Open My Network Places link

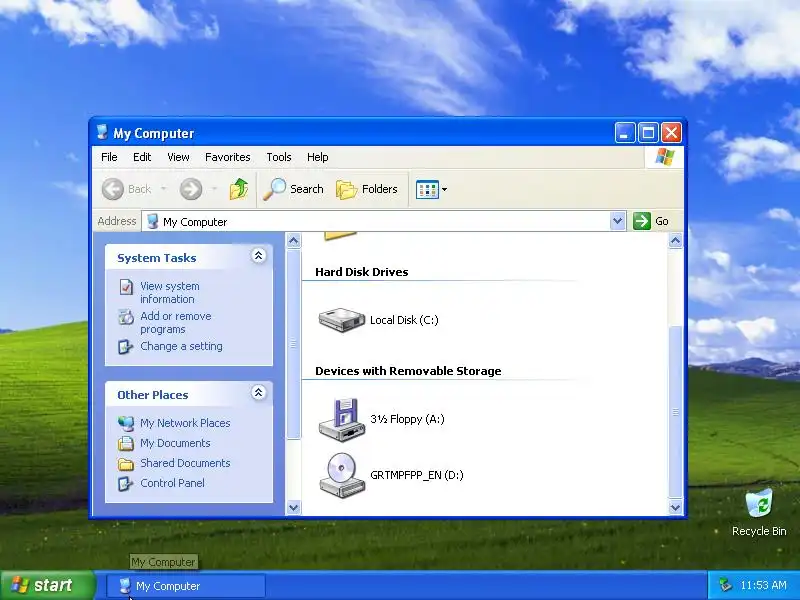pos(185,423)
